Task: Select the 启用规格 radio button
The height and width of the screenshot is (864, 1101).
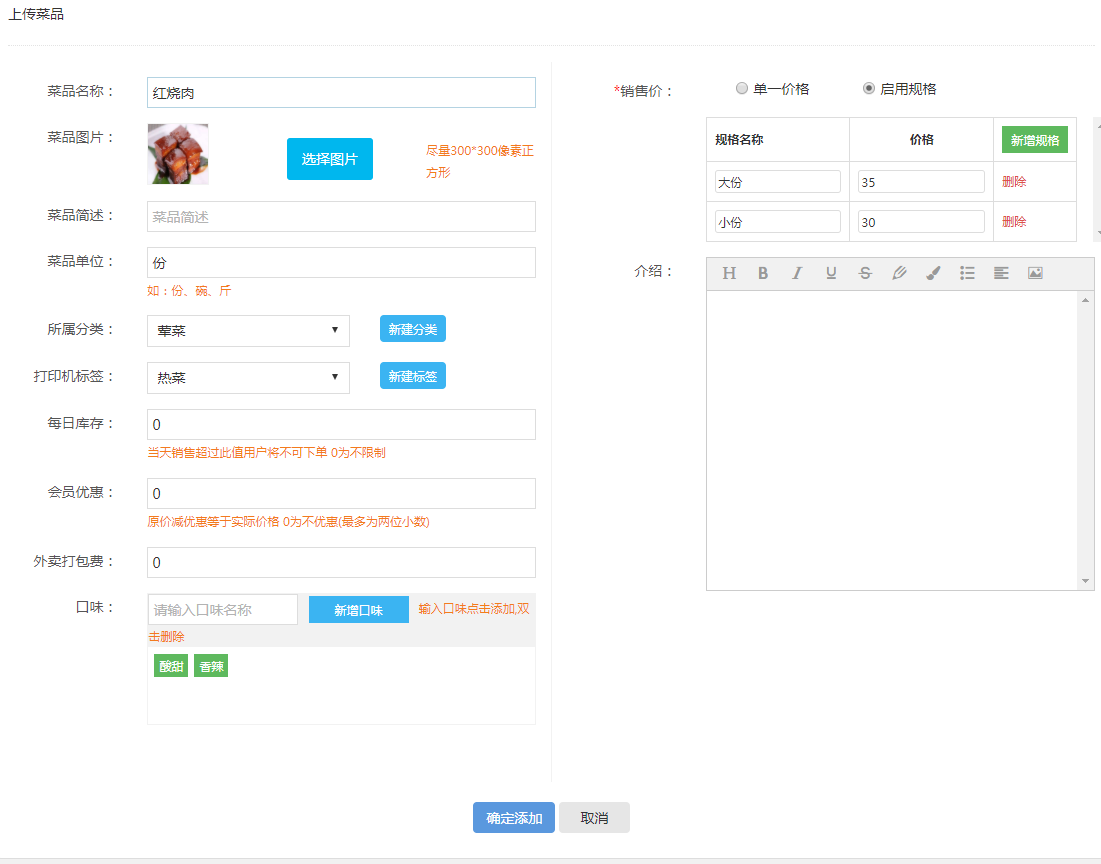Action: (x=869, y=88)
